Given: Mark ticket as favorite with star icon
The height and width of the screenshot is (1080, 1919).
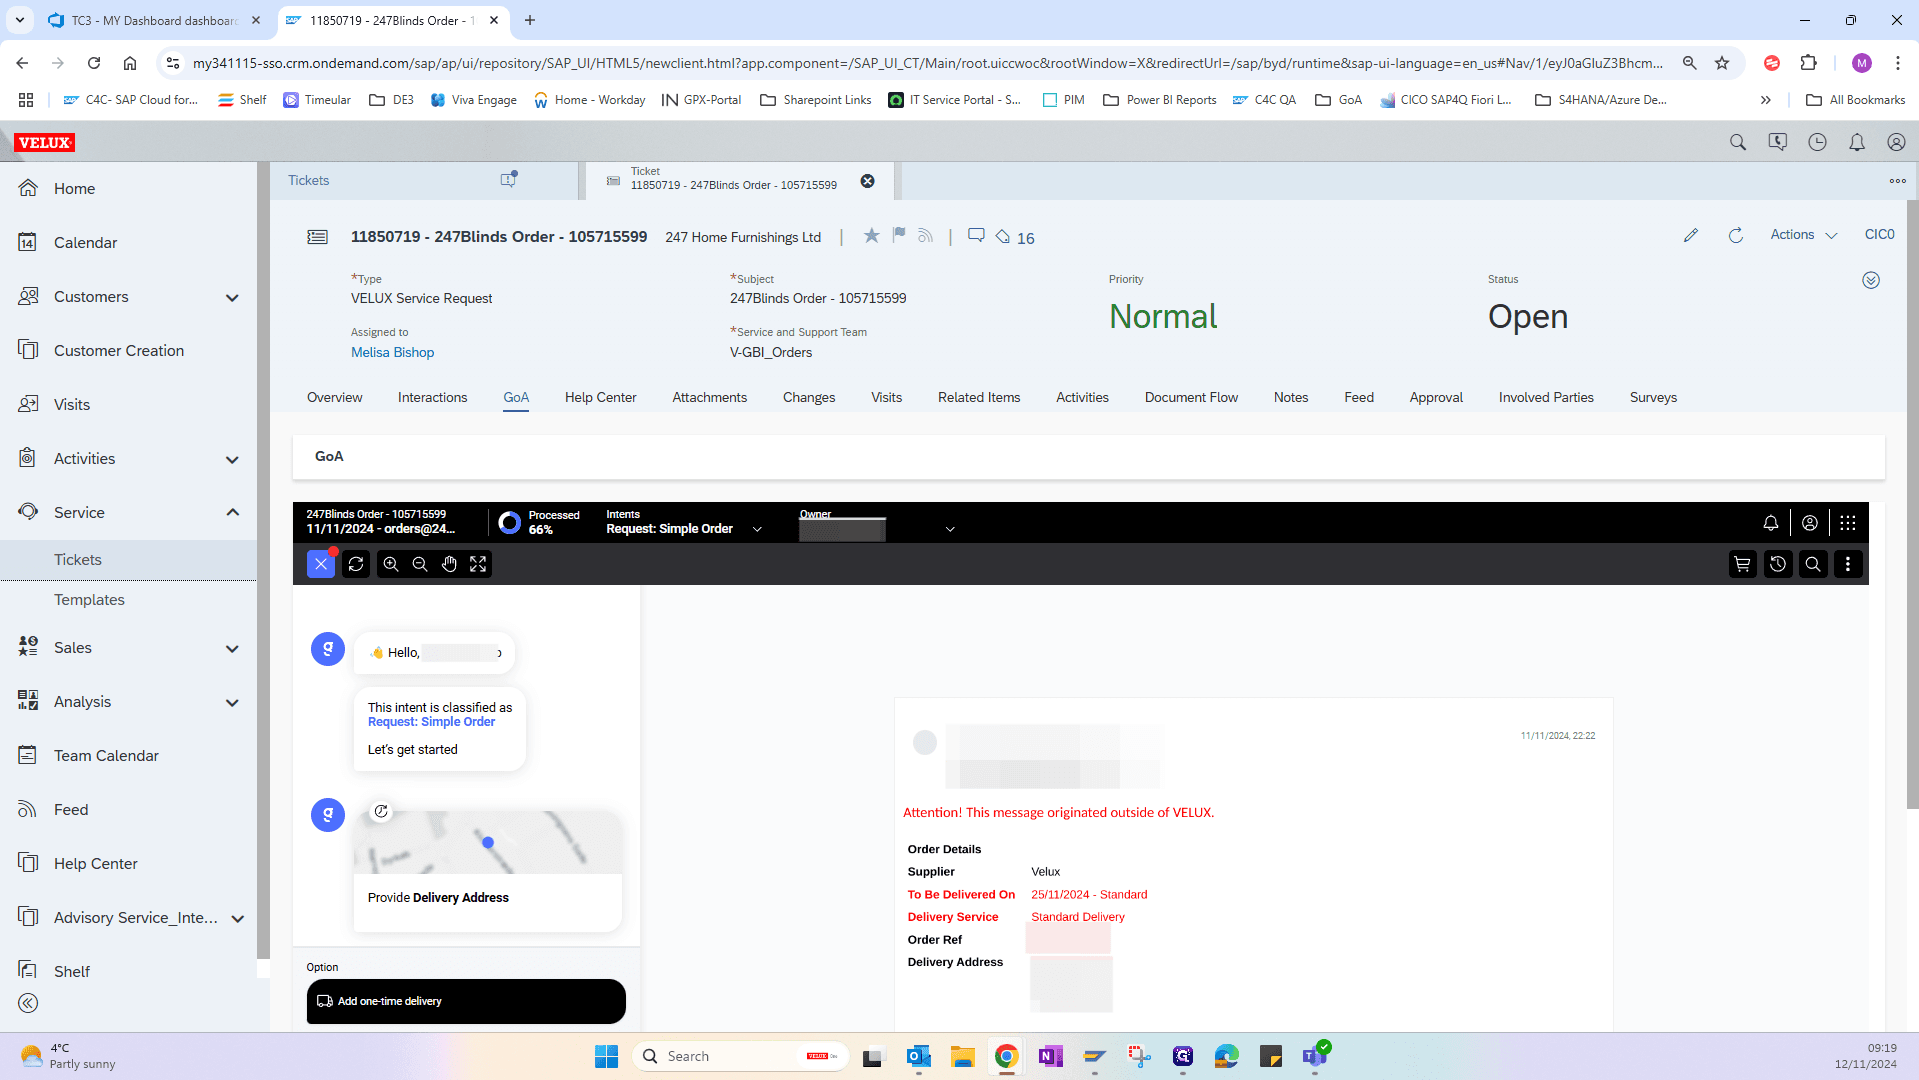Looking at the screenshot, I should tap(872, 236).
